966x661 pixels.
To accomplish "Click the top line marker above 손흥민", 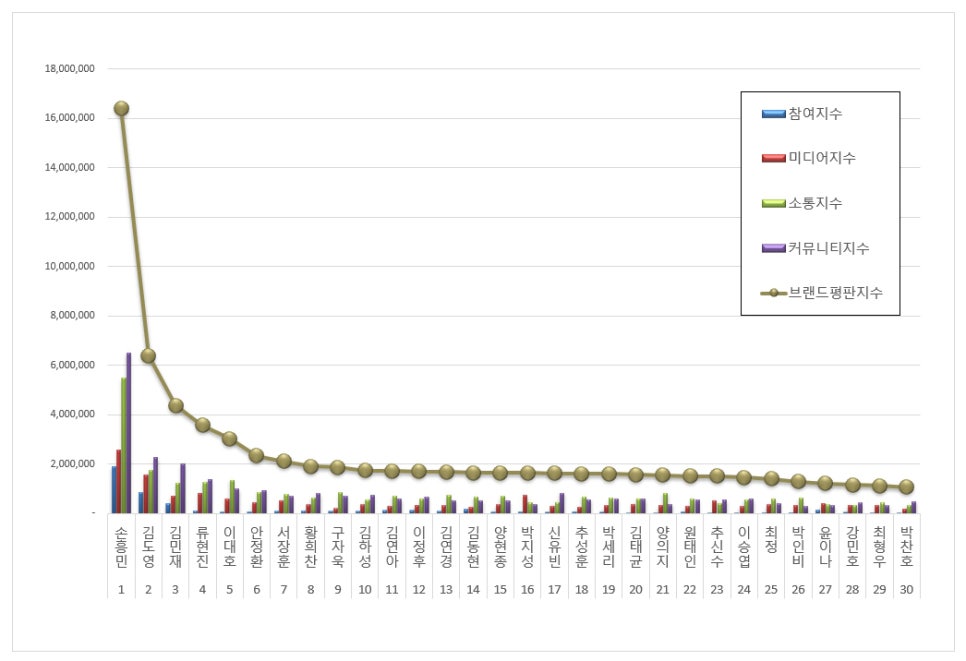I will tap(121, 108).
